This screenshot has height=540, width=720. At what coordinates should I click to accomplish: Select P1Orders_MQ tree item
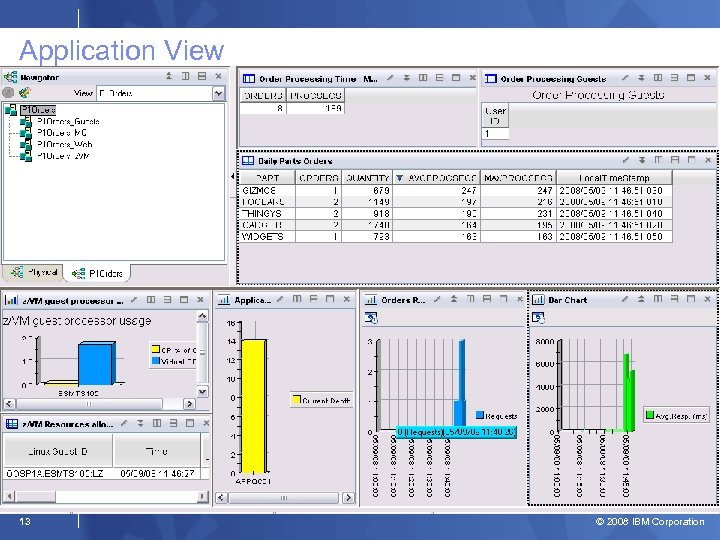click(62, 133)
